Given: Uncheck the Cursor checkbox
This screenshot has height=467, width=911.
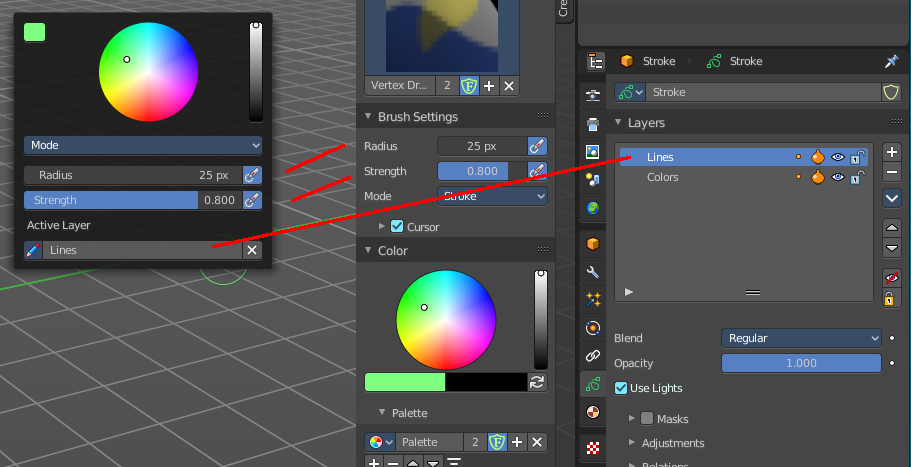Looking at the screenshot, I should [x=397, y=227].
